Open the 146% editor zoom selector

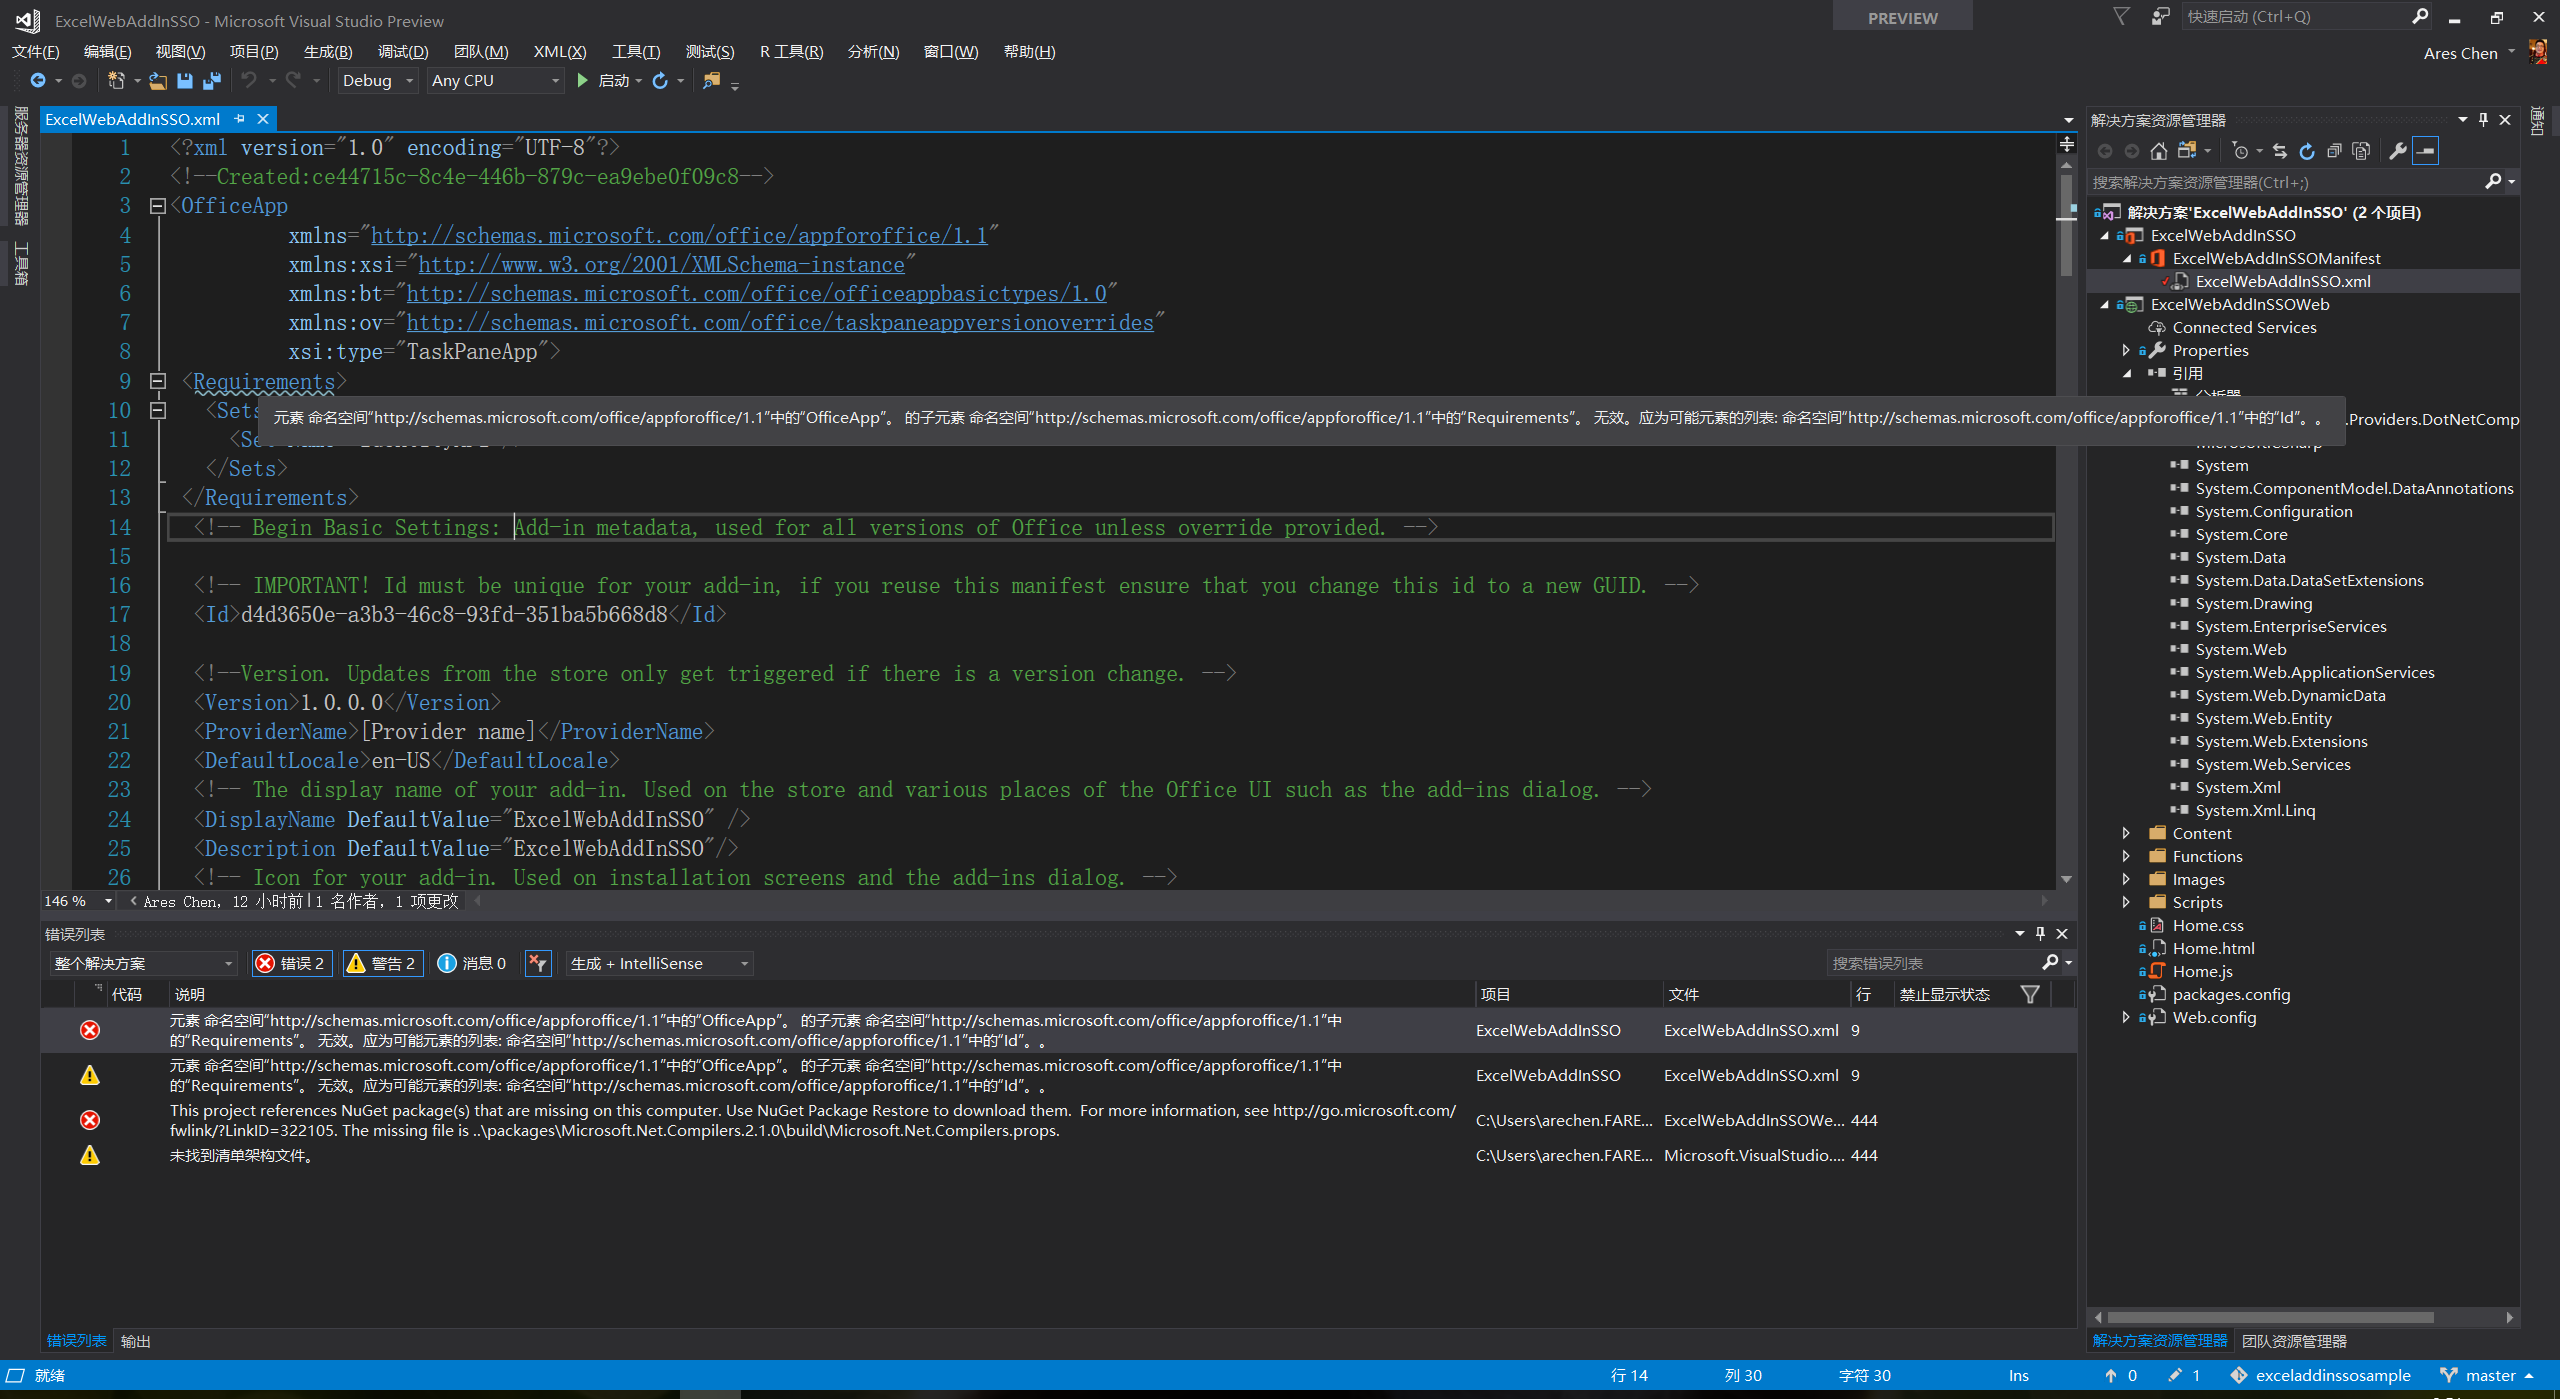click(77, 901)
